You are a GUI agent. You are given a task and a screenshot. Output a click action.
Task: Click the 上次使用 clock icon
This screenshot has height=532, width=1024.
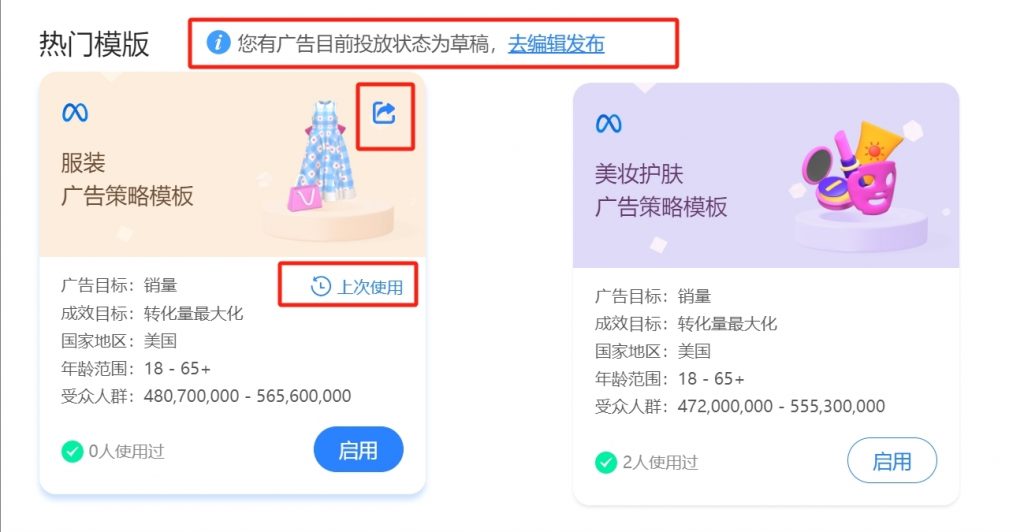[320, 286]
